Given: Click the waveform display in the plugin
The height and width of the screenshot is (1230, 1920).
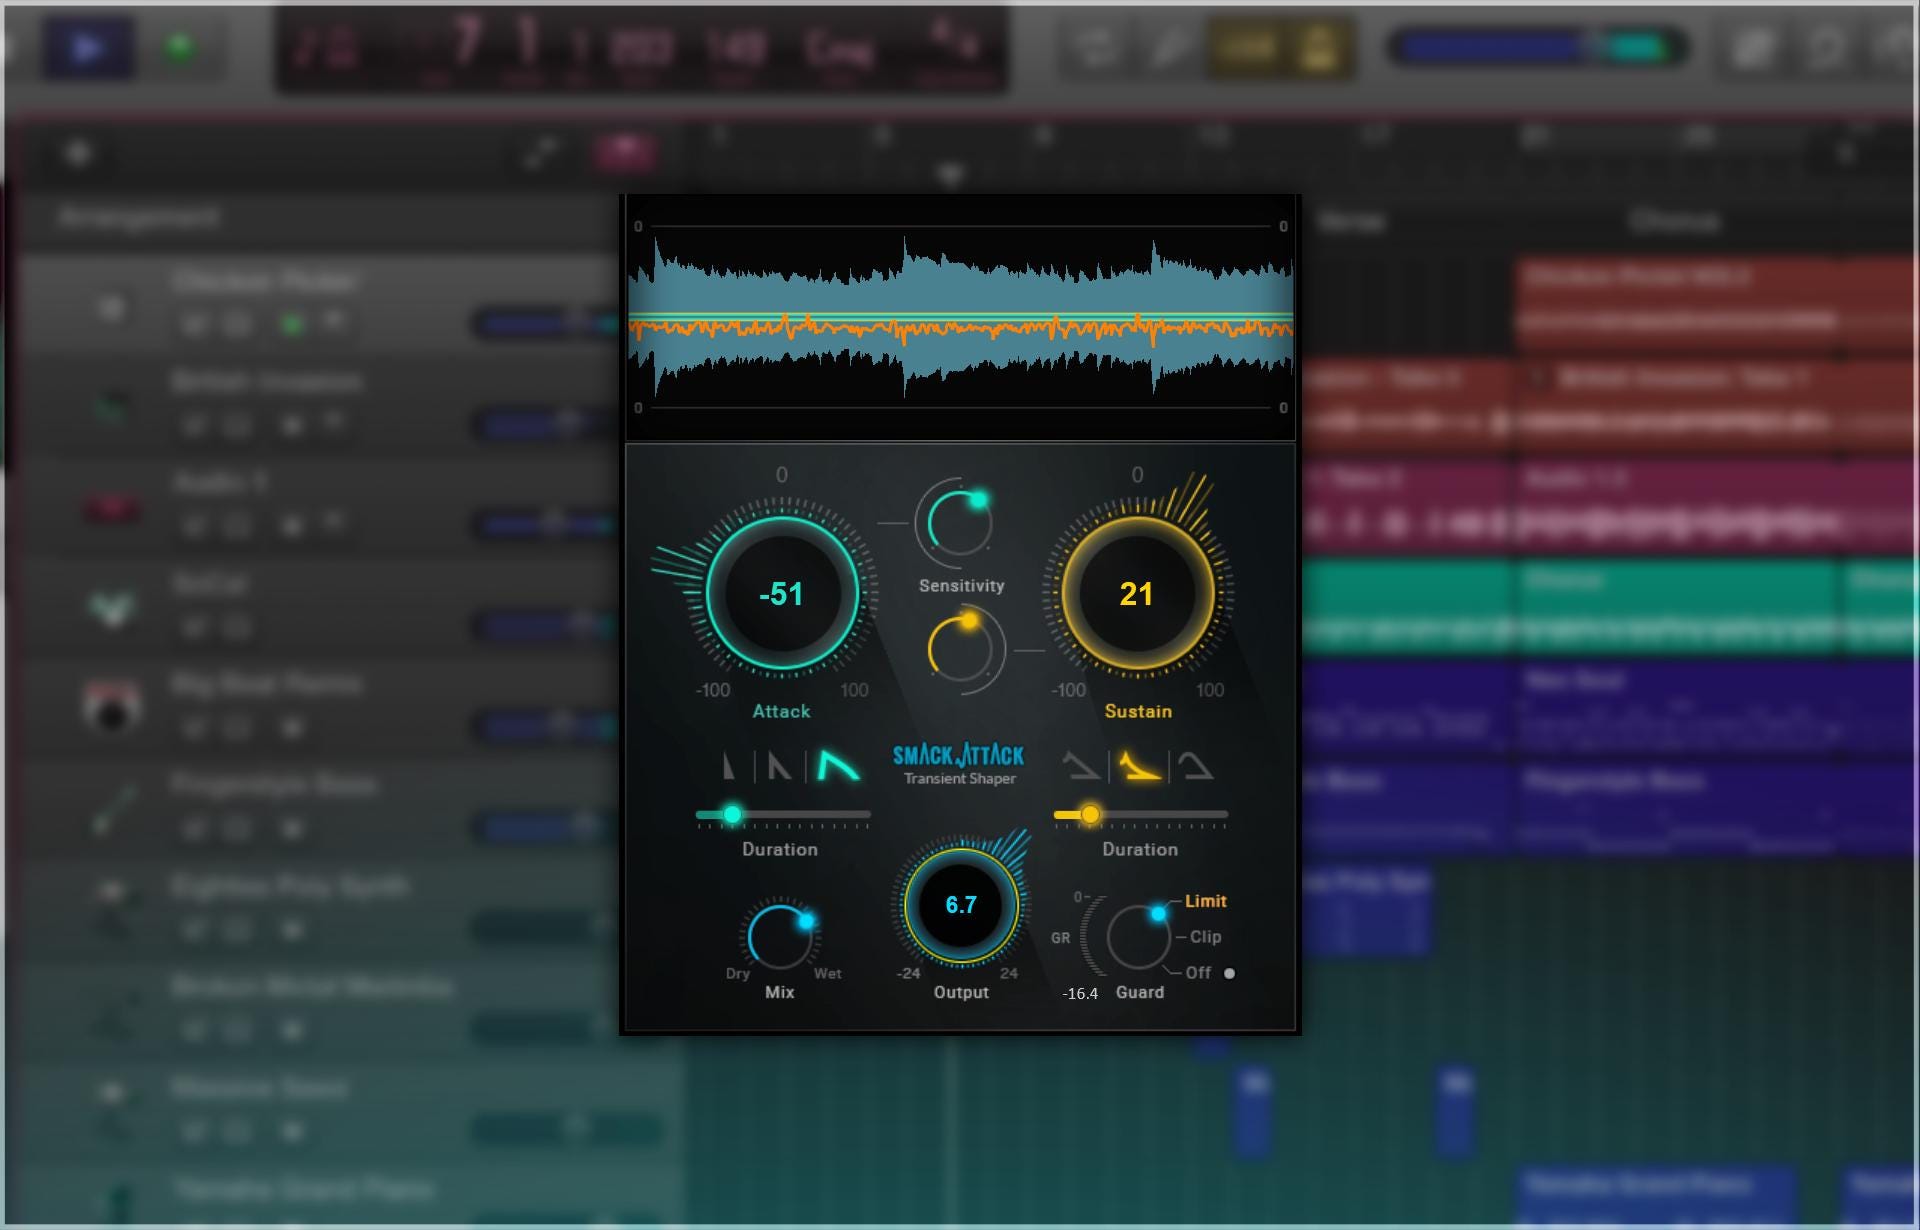Looking at the screenshot, I should [960, 317].
